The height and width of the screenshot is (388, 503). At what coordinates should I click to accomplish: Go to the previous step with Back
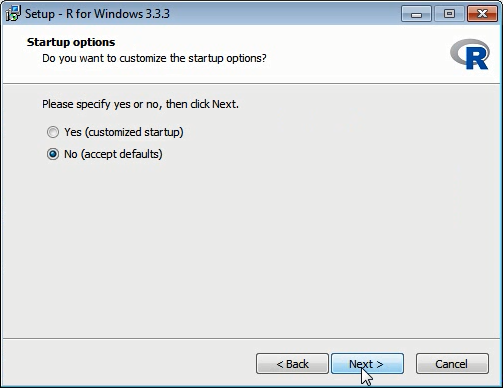[x=292, y=364]
